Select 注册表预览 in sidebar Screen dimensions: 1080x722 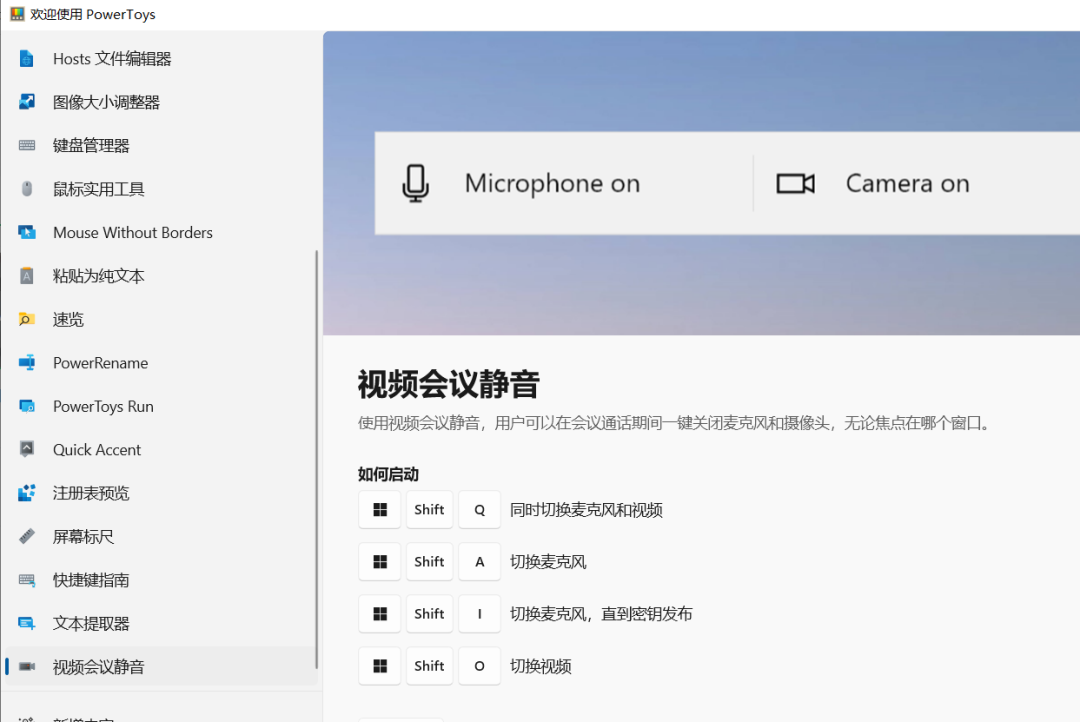tap(160, 493)
